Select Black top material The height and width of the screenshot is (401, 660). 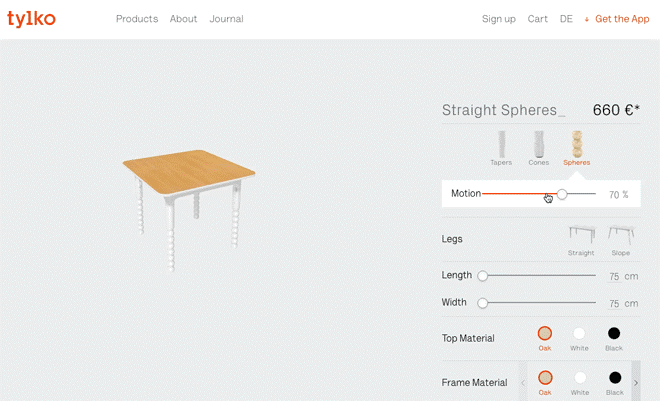coord(614,334)
